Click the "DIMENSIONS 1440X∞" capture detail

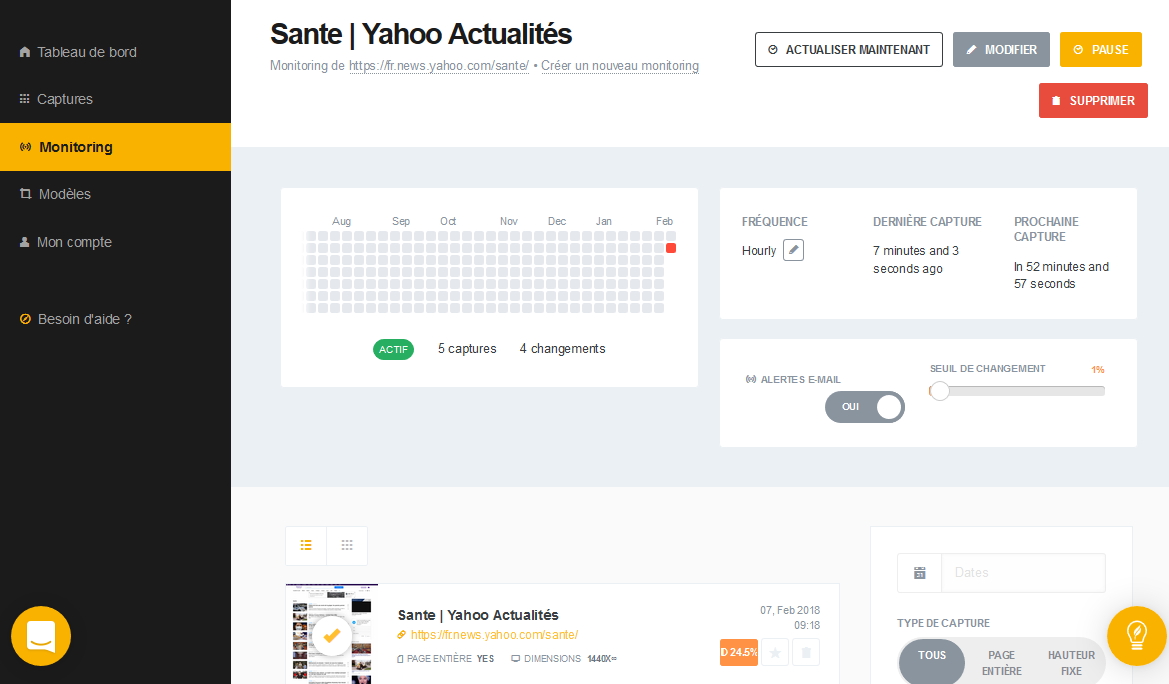point(564,659)
